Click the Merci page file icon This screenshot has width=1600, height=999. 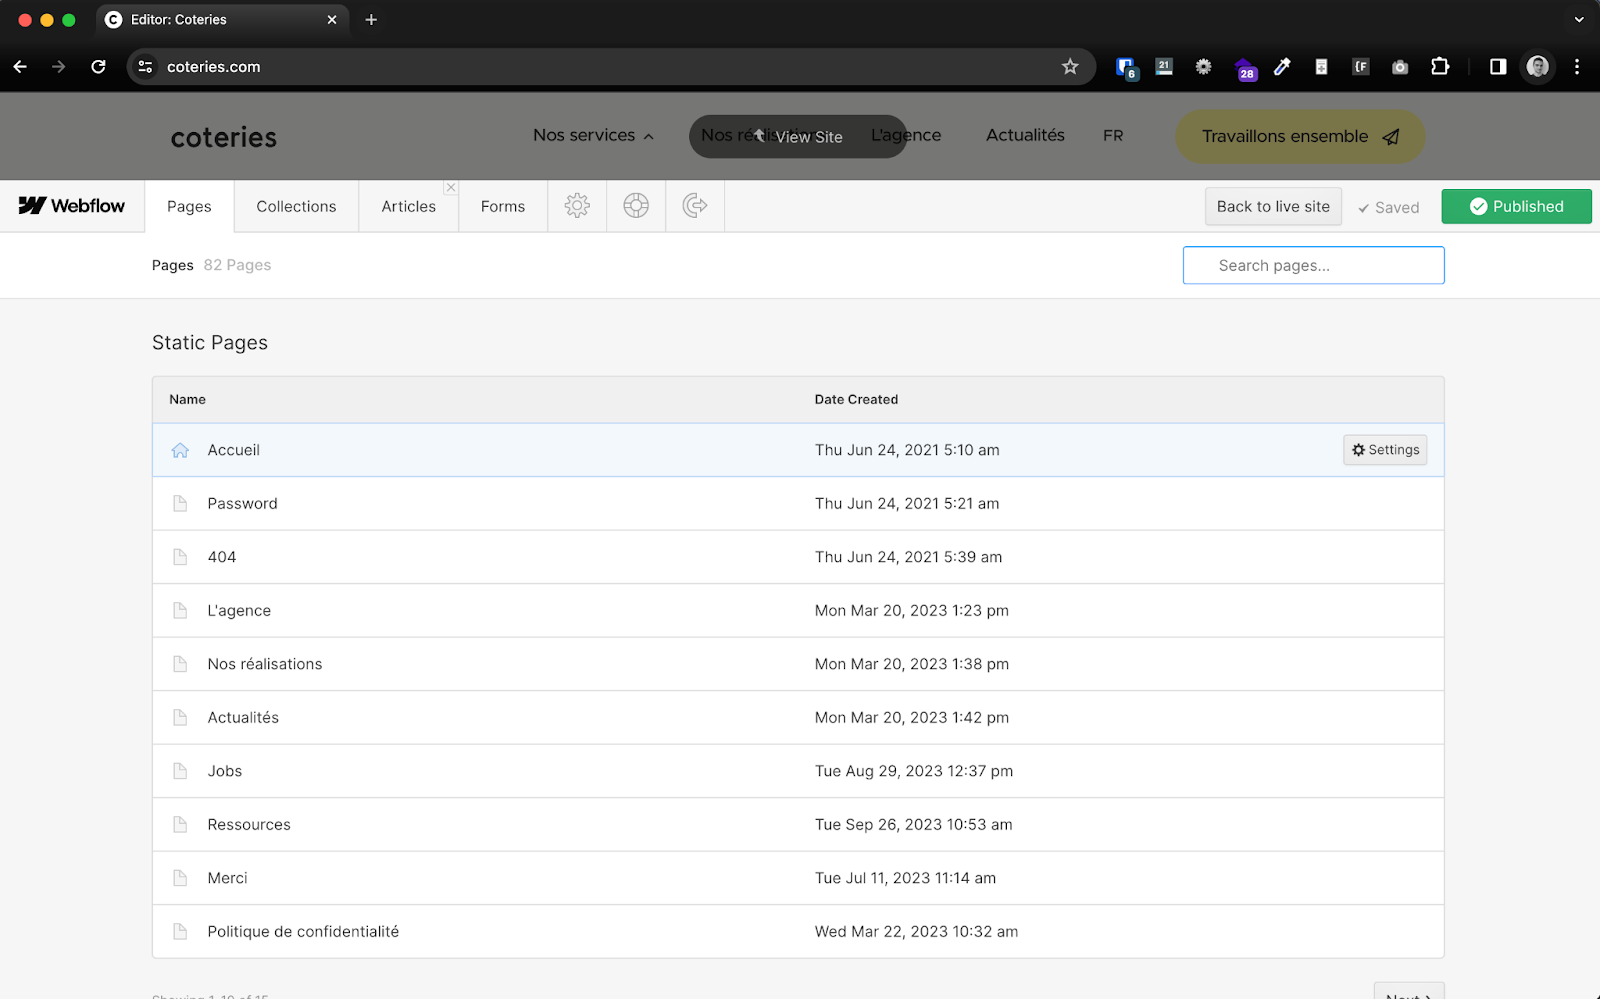coord(180,878)
